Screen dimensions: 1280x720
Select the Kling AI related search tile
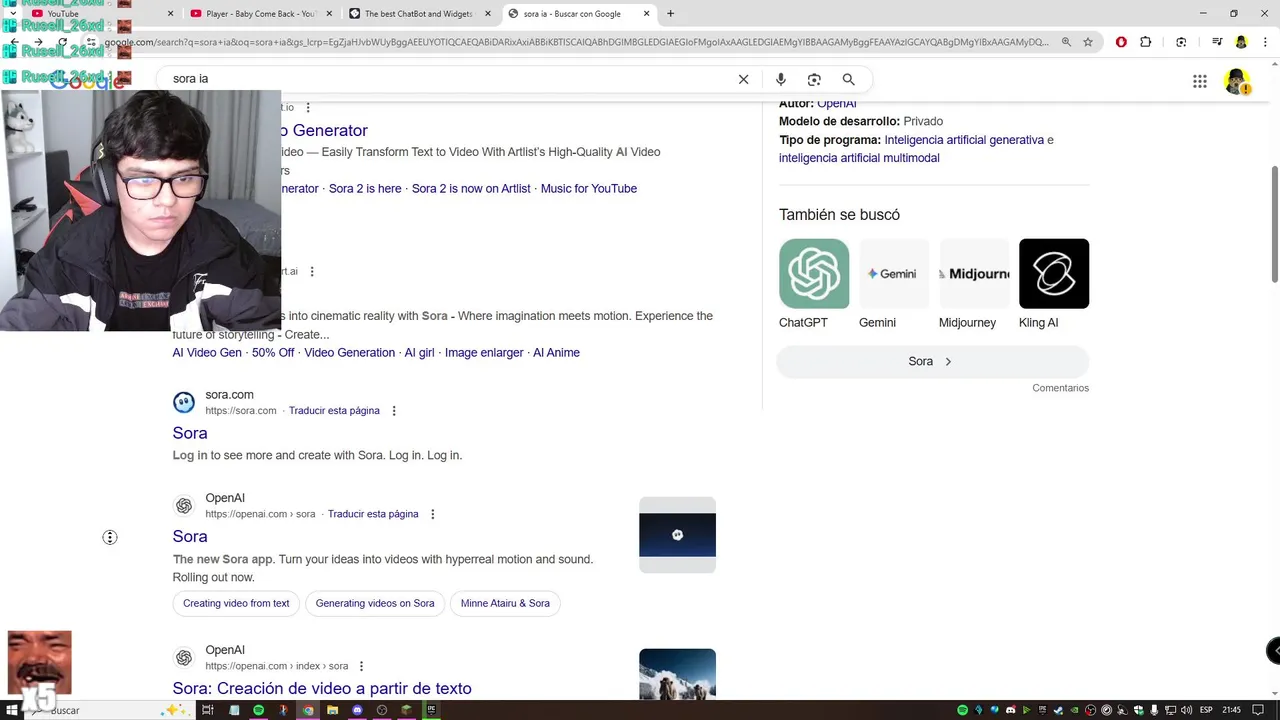1054,284
